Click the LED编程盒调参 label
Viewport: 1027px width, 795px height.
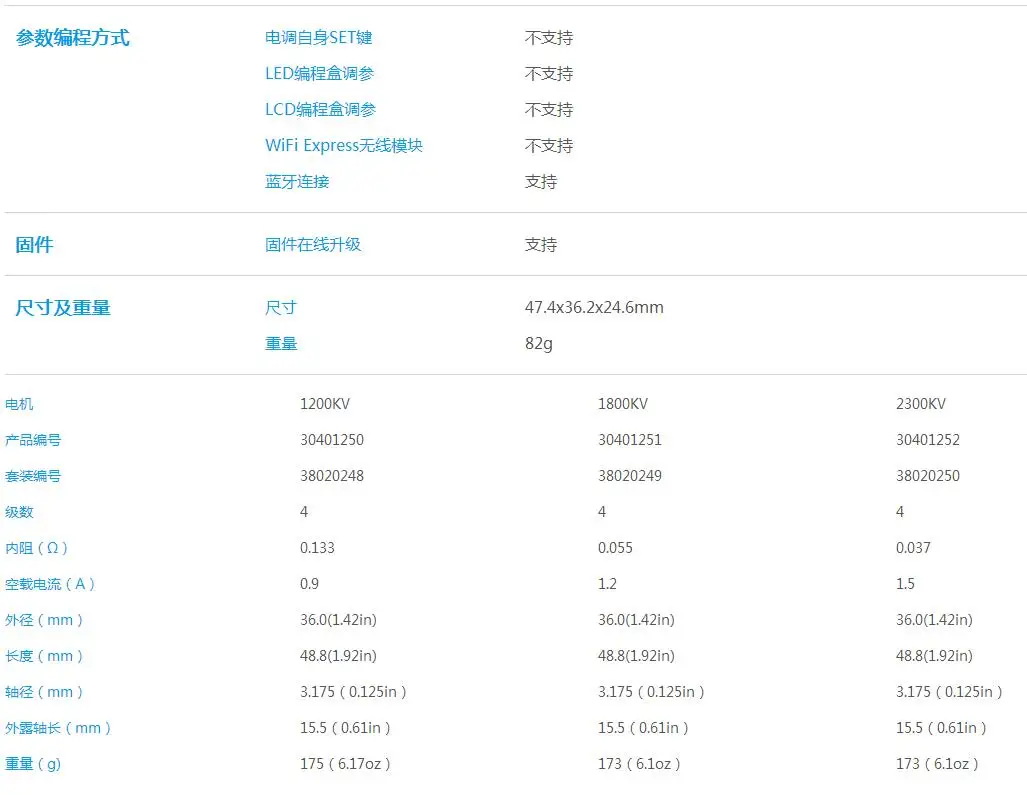point(320,74)
